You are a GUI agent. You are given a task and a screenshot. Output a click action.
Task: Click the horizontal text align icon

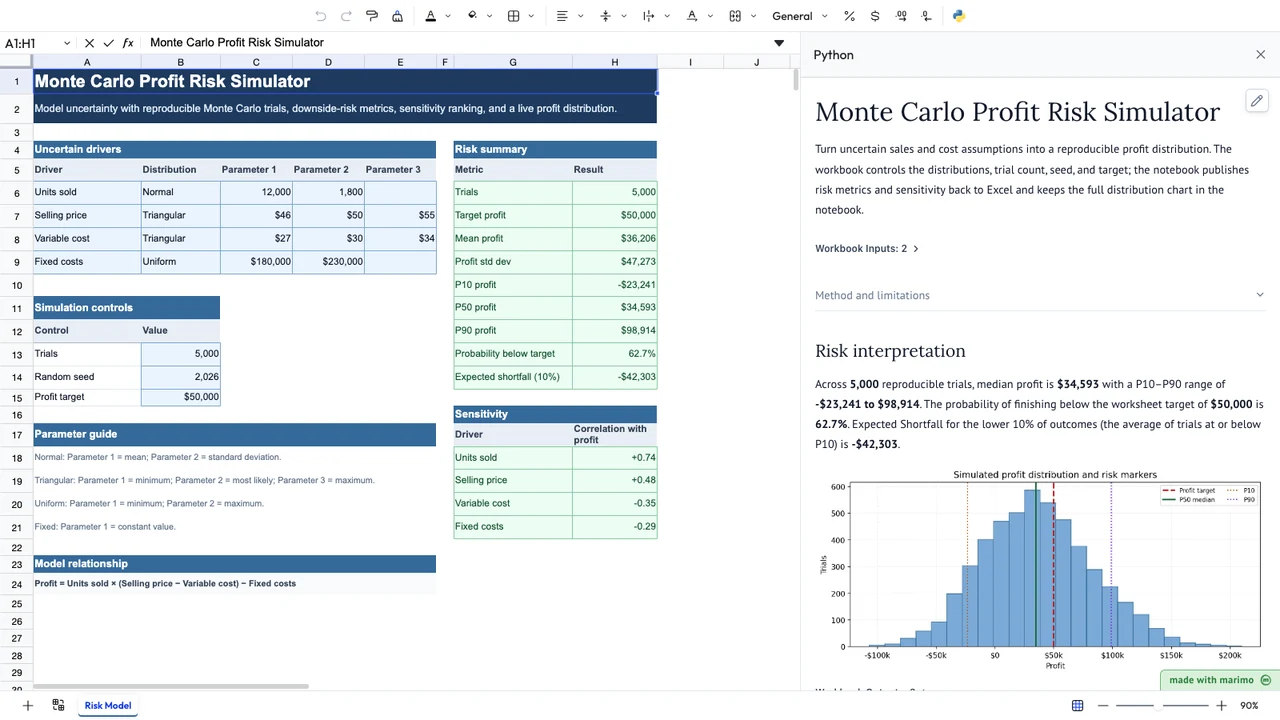coord(563,16)
